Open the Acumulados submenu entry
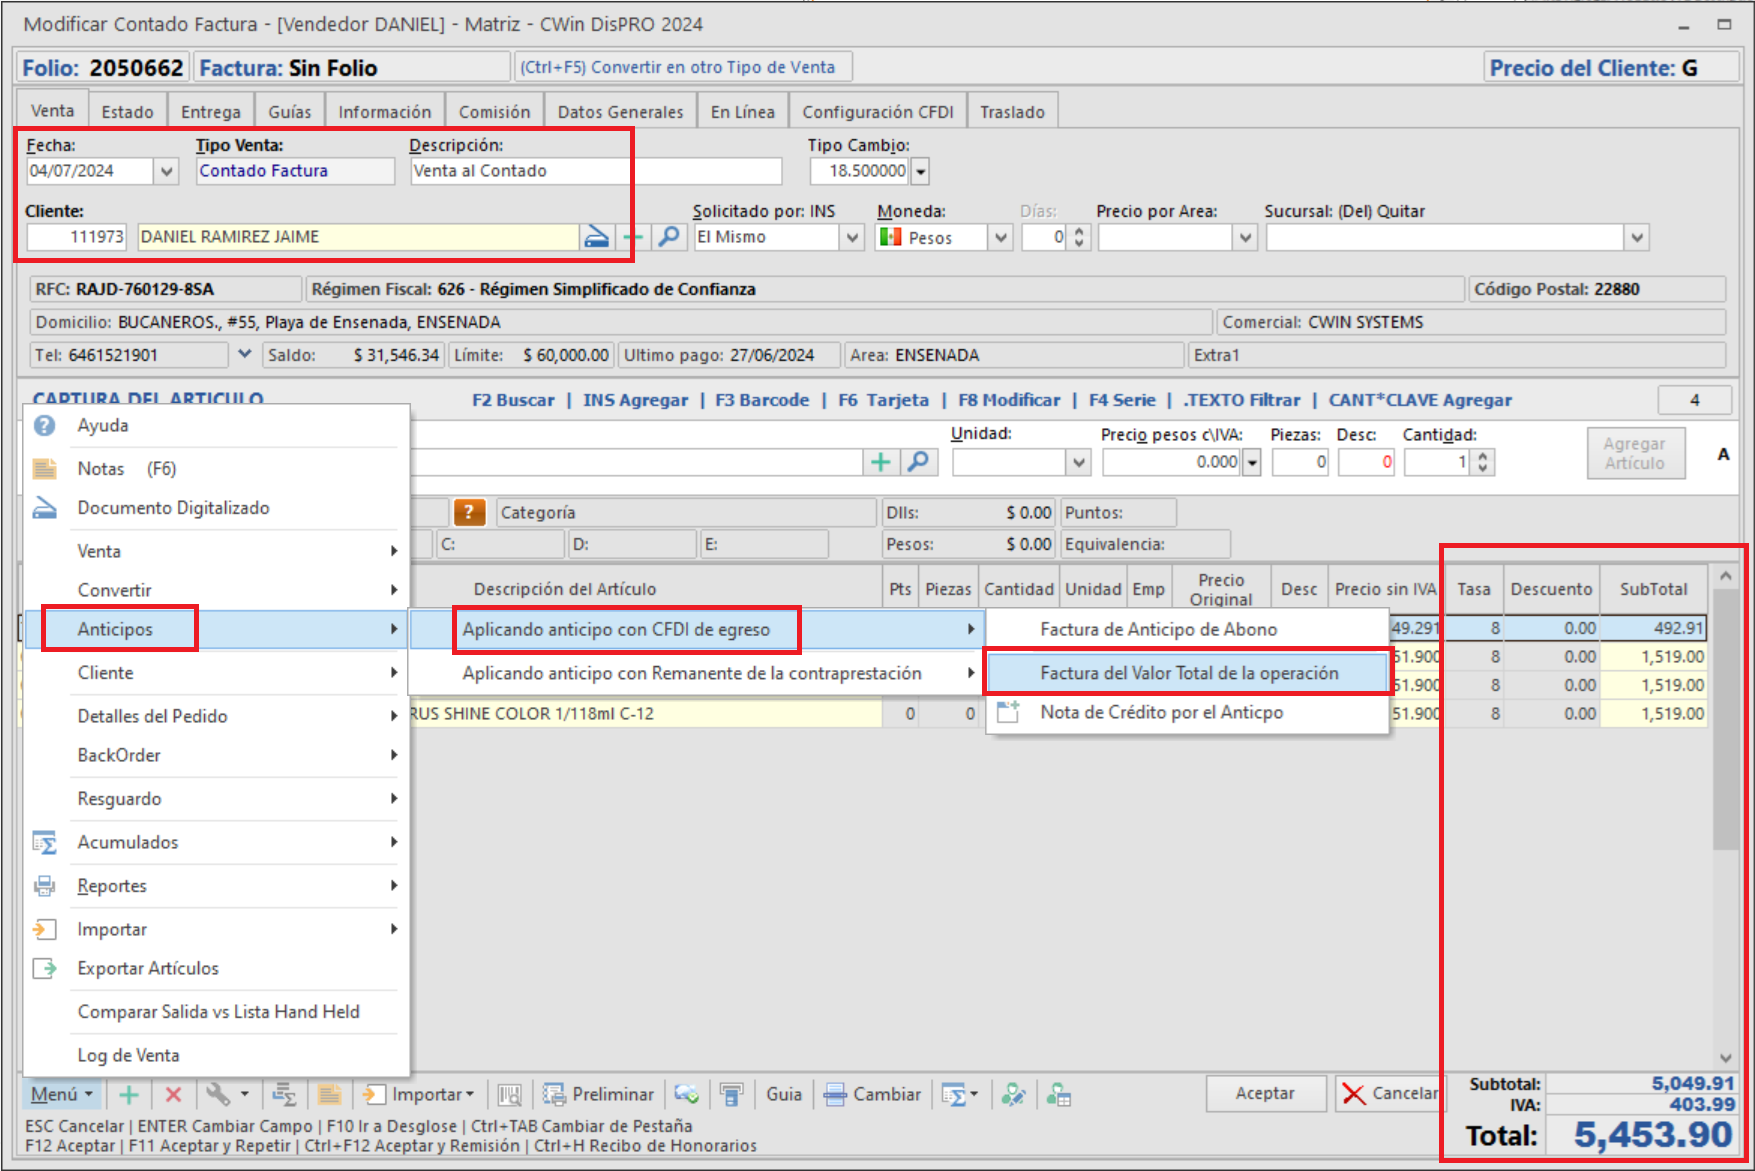 216,842
